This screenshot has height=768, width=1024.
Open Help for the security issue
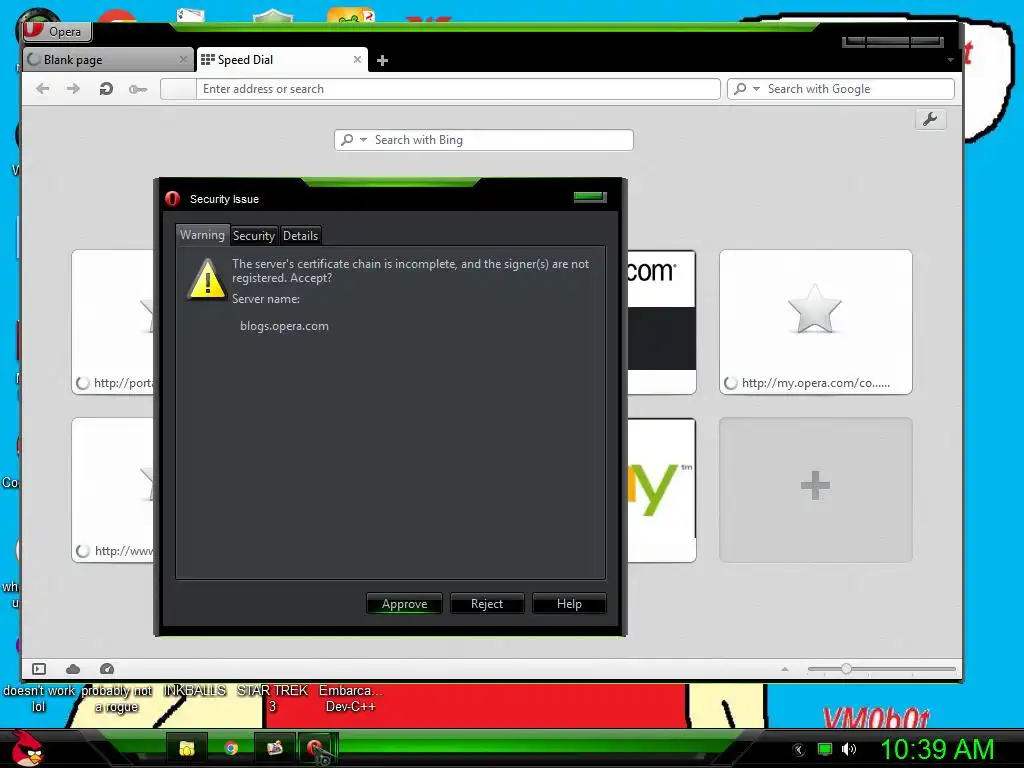point(569,604)
